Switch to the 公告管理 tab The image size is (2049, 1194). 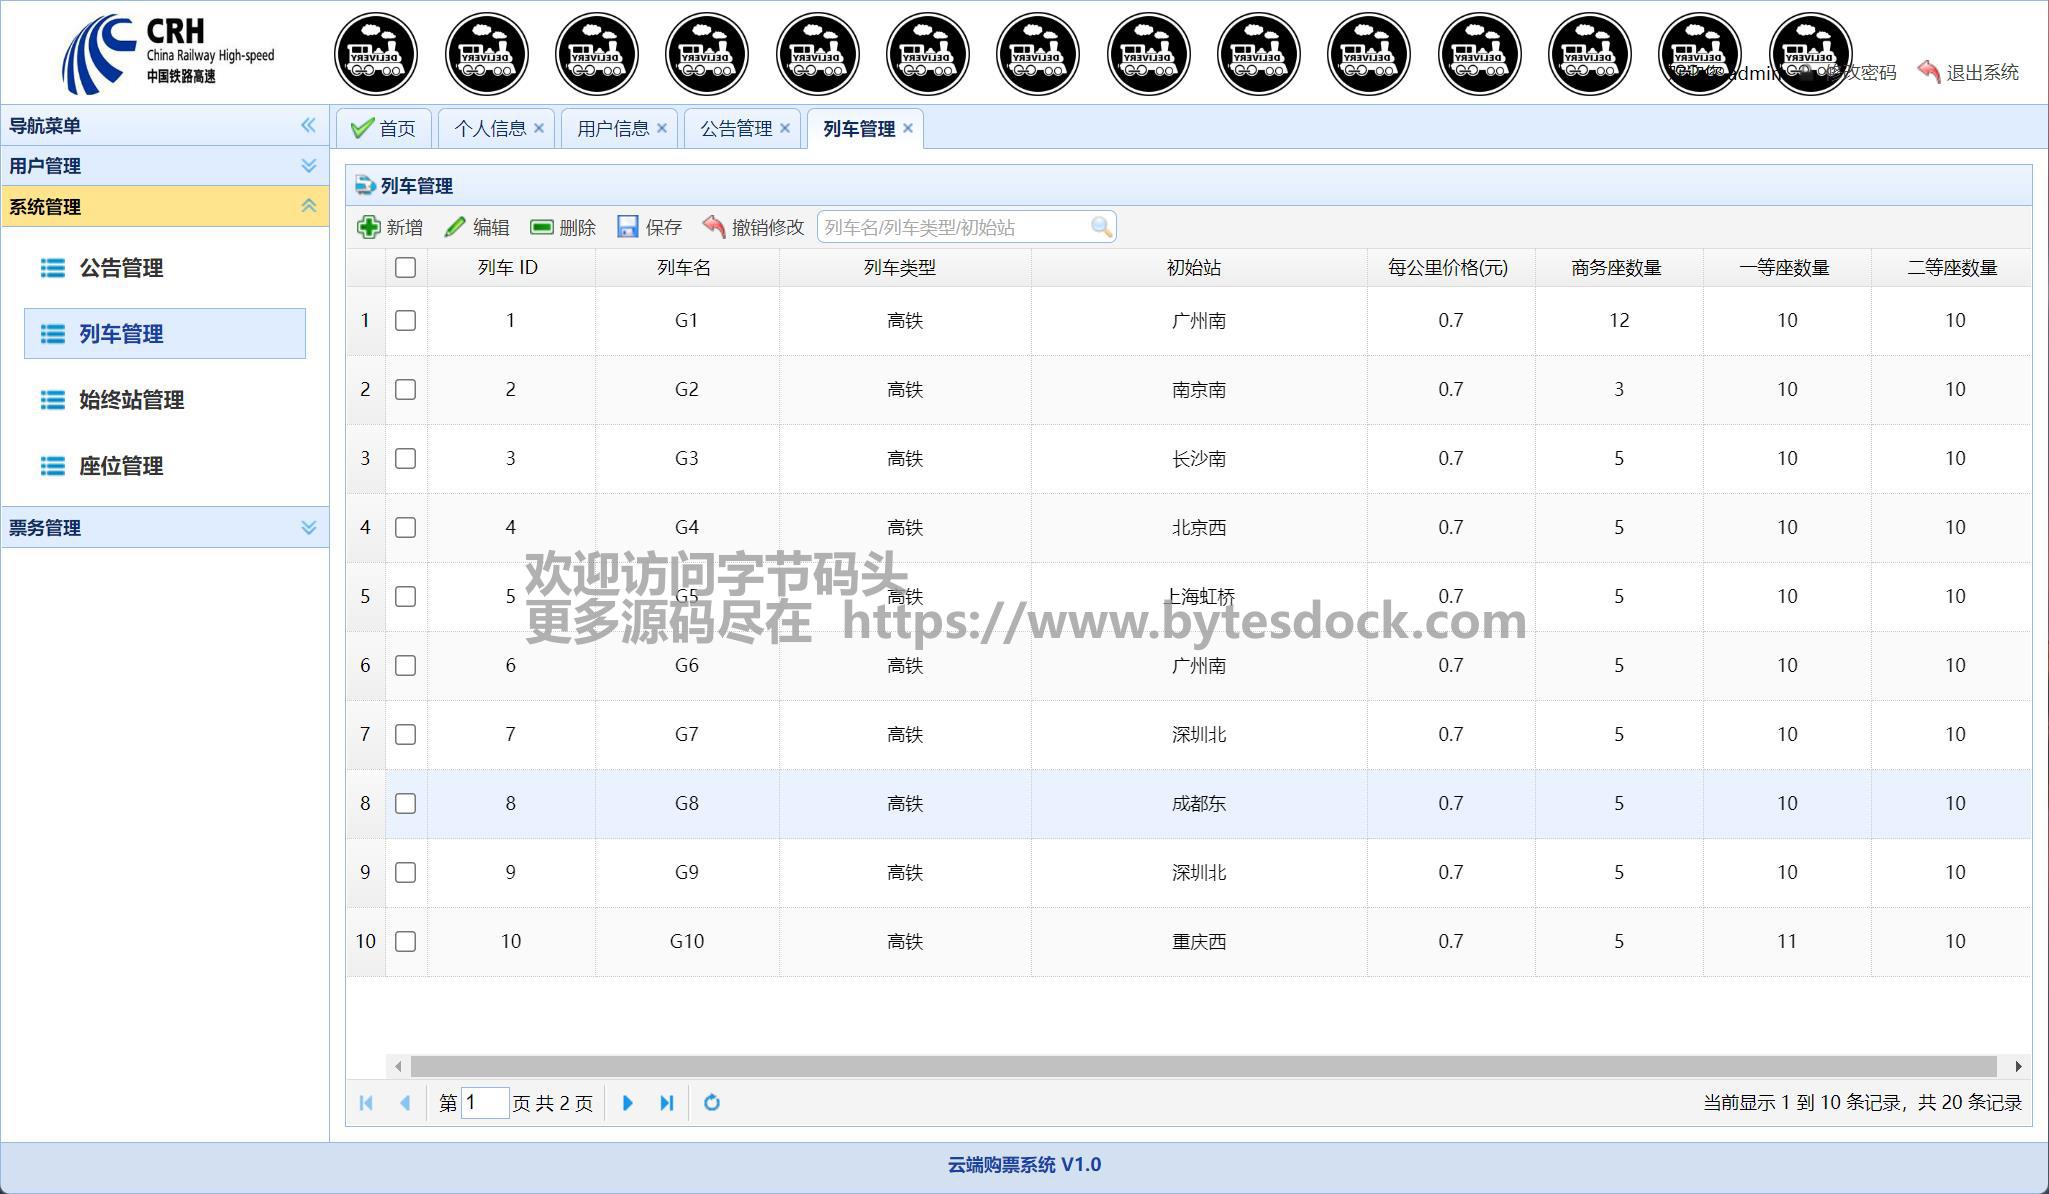coord(736,128)
